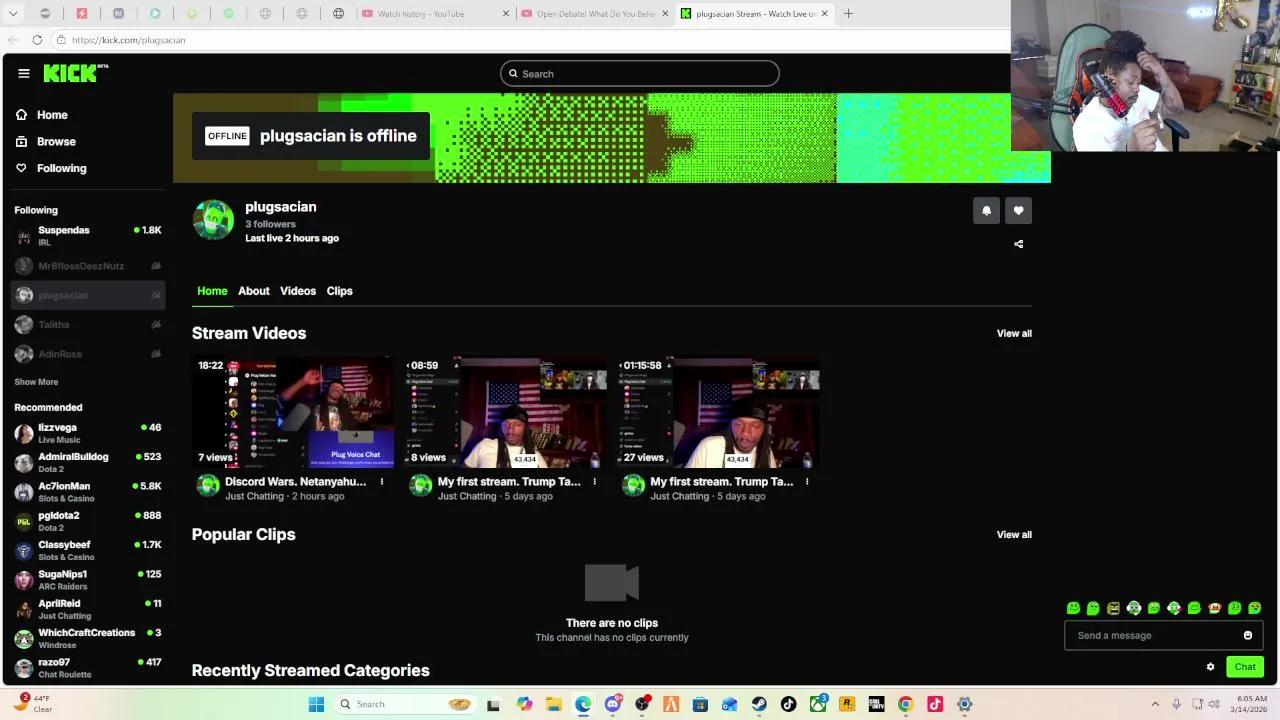Insert the last crying green emote
1280x720 pixels.
pos(1254,608)
